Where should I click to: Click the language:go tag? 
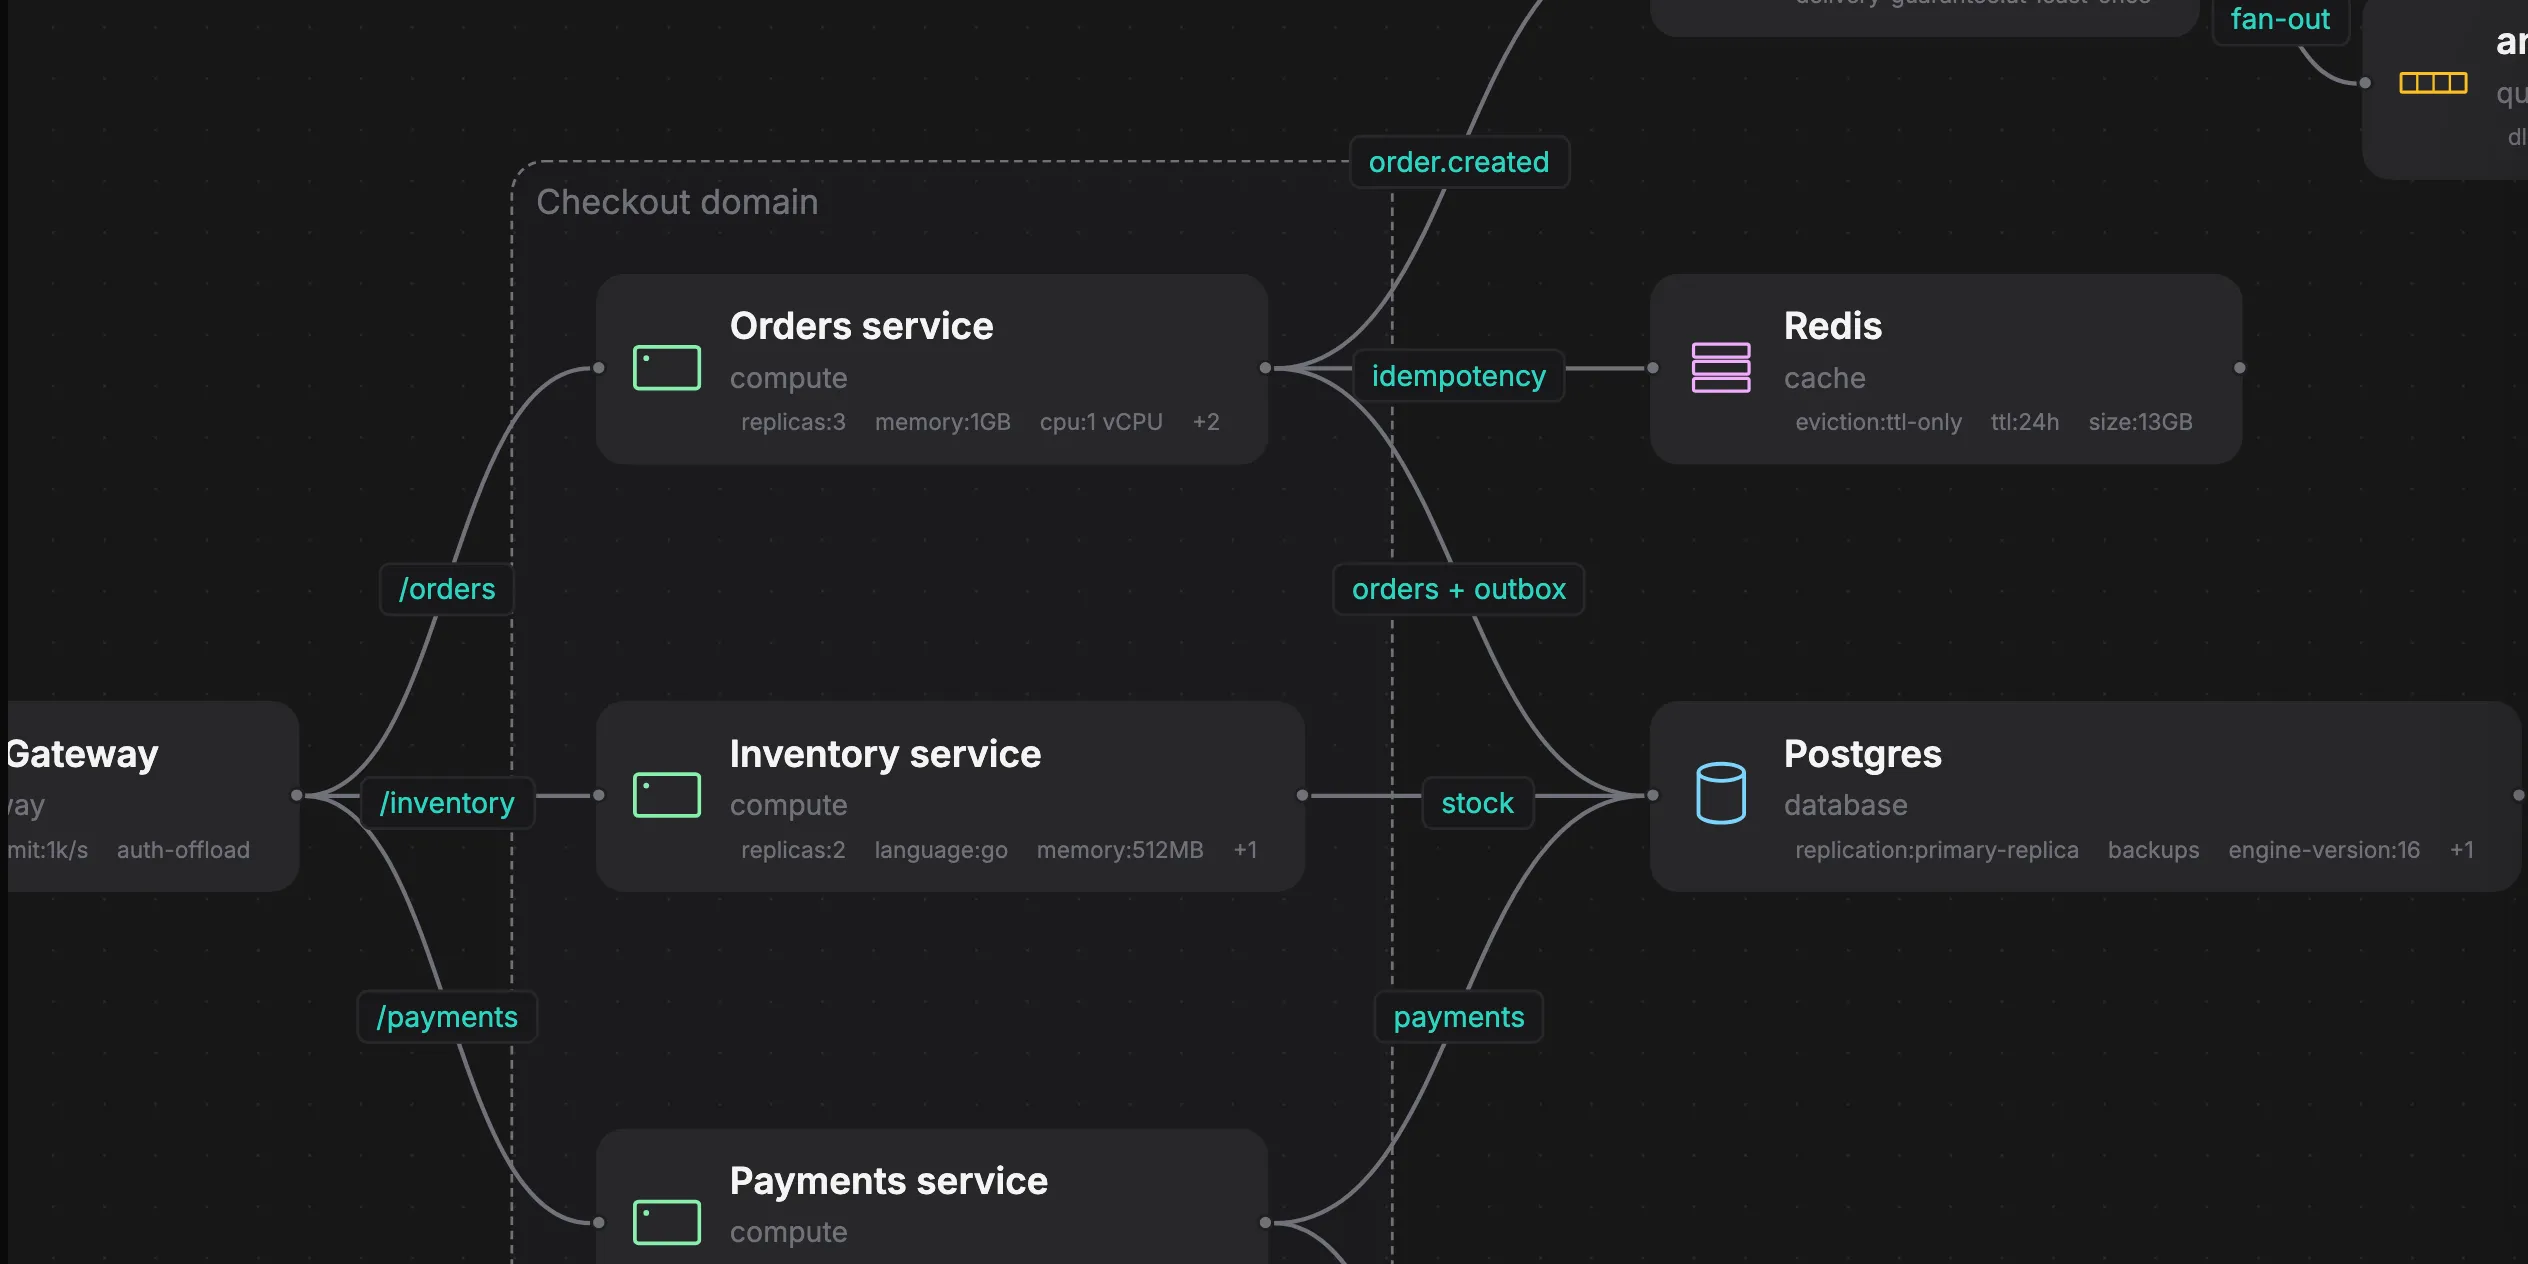[941, 850]
